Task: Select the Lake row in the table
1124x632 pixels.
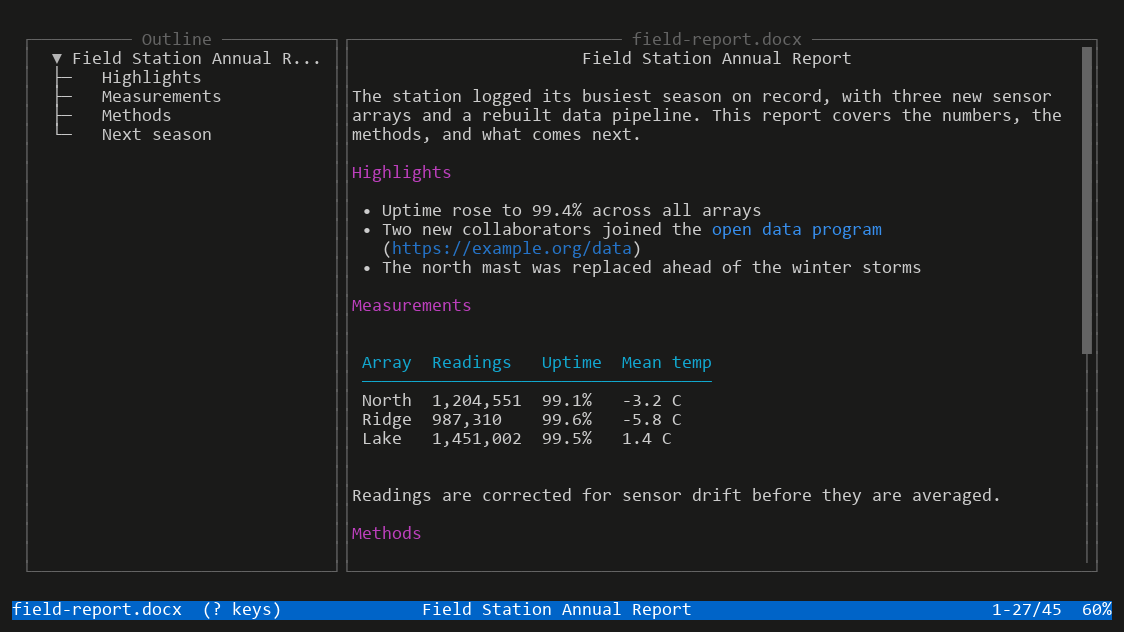Action: click(x=517, y=439)
